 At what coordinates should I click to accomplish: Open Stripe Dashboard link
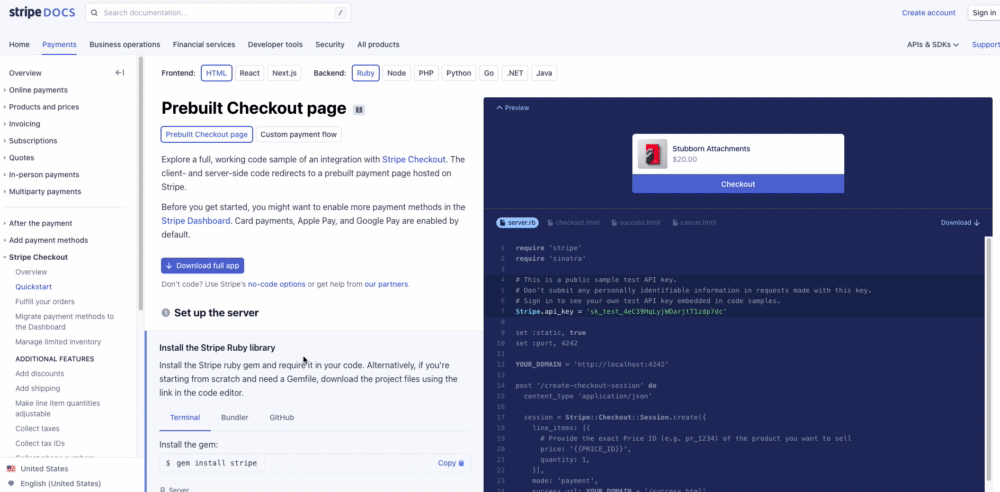pos(196,221)
